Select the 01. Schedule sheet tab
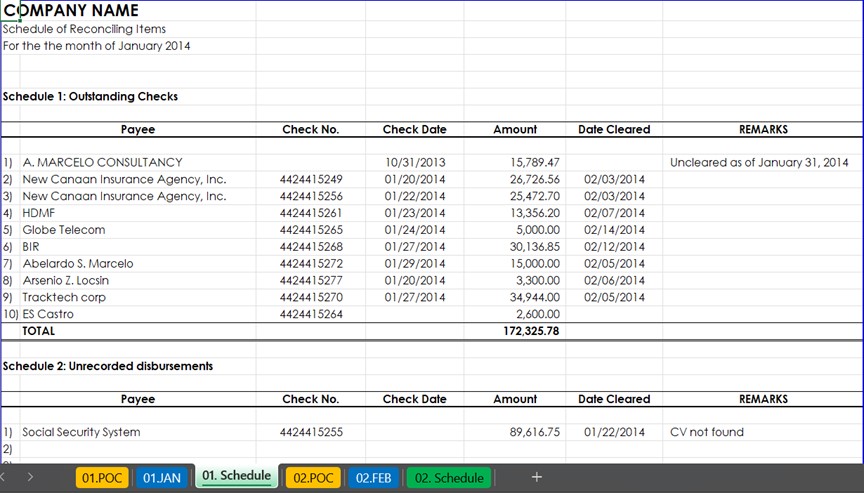Screen dimensions: 864x493 coord(236,476)
